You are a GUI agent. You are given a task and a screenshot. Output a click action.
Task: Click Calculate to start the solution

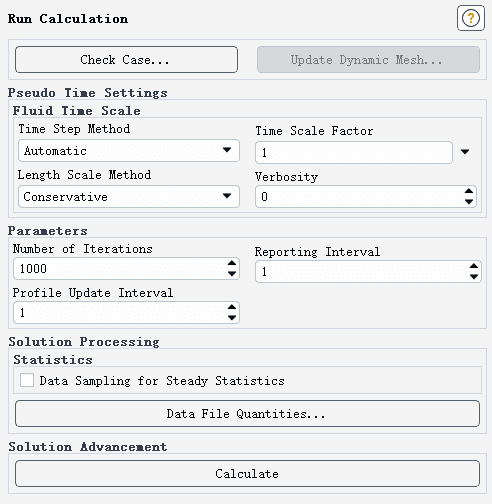point(247,474)
